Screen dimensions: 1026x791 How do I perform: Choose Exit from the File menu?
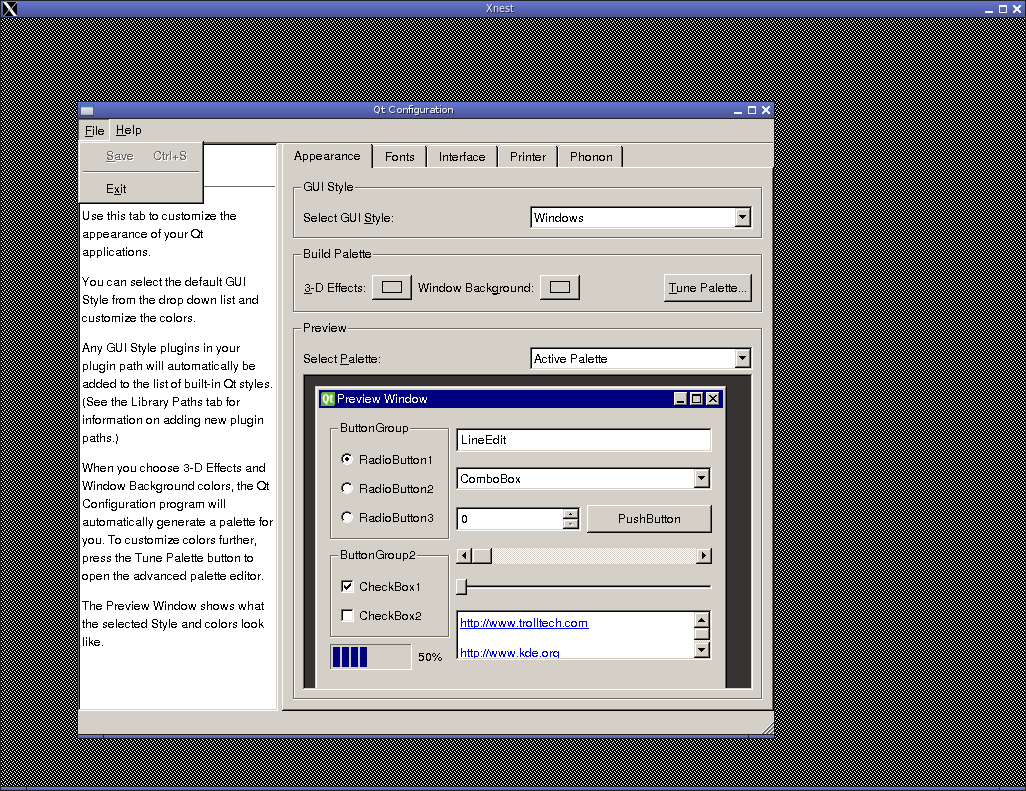(x=116, y=189)
